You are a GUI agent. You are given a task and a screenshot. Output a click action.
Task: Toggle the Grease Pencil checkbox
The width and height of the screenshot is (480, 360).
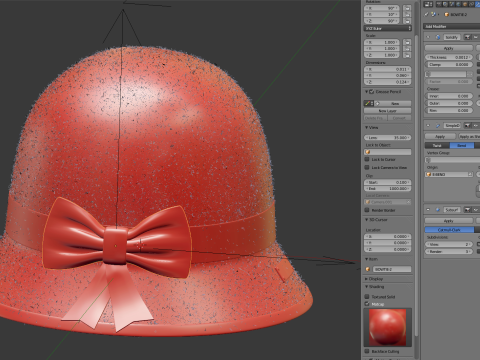click(x=372, y=92)
